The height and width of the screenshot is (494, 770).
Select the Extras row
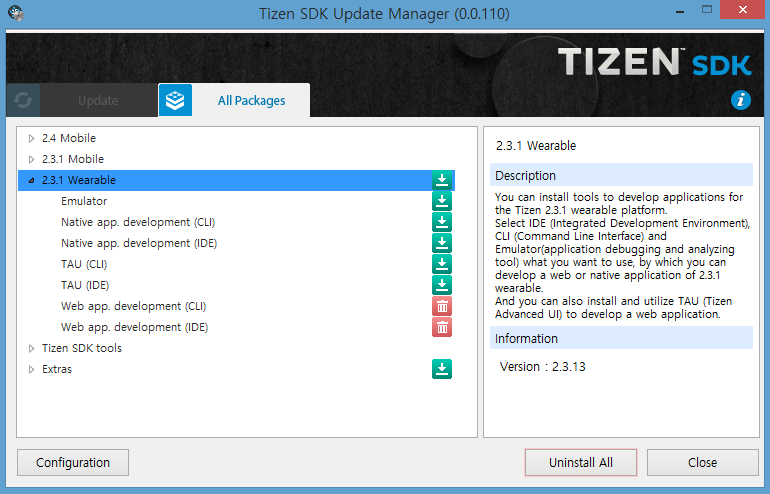(x=236, y=369)
